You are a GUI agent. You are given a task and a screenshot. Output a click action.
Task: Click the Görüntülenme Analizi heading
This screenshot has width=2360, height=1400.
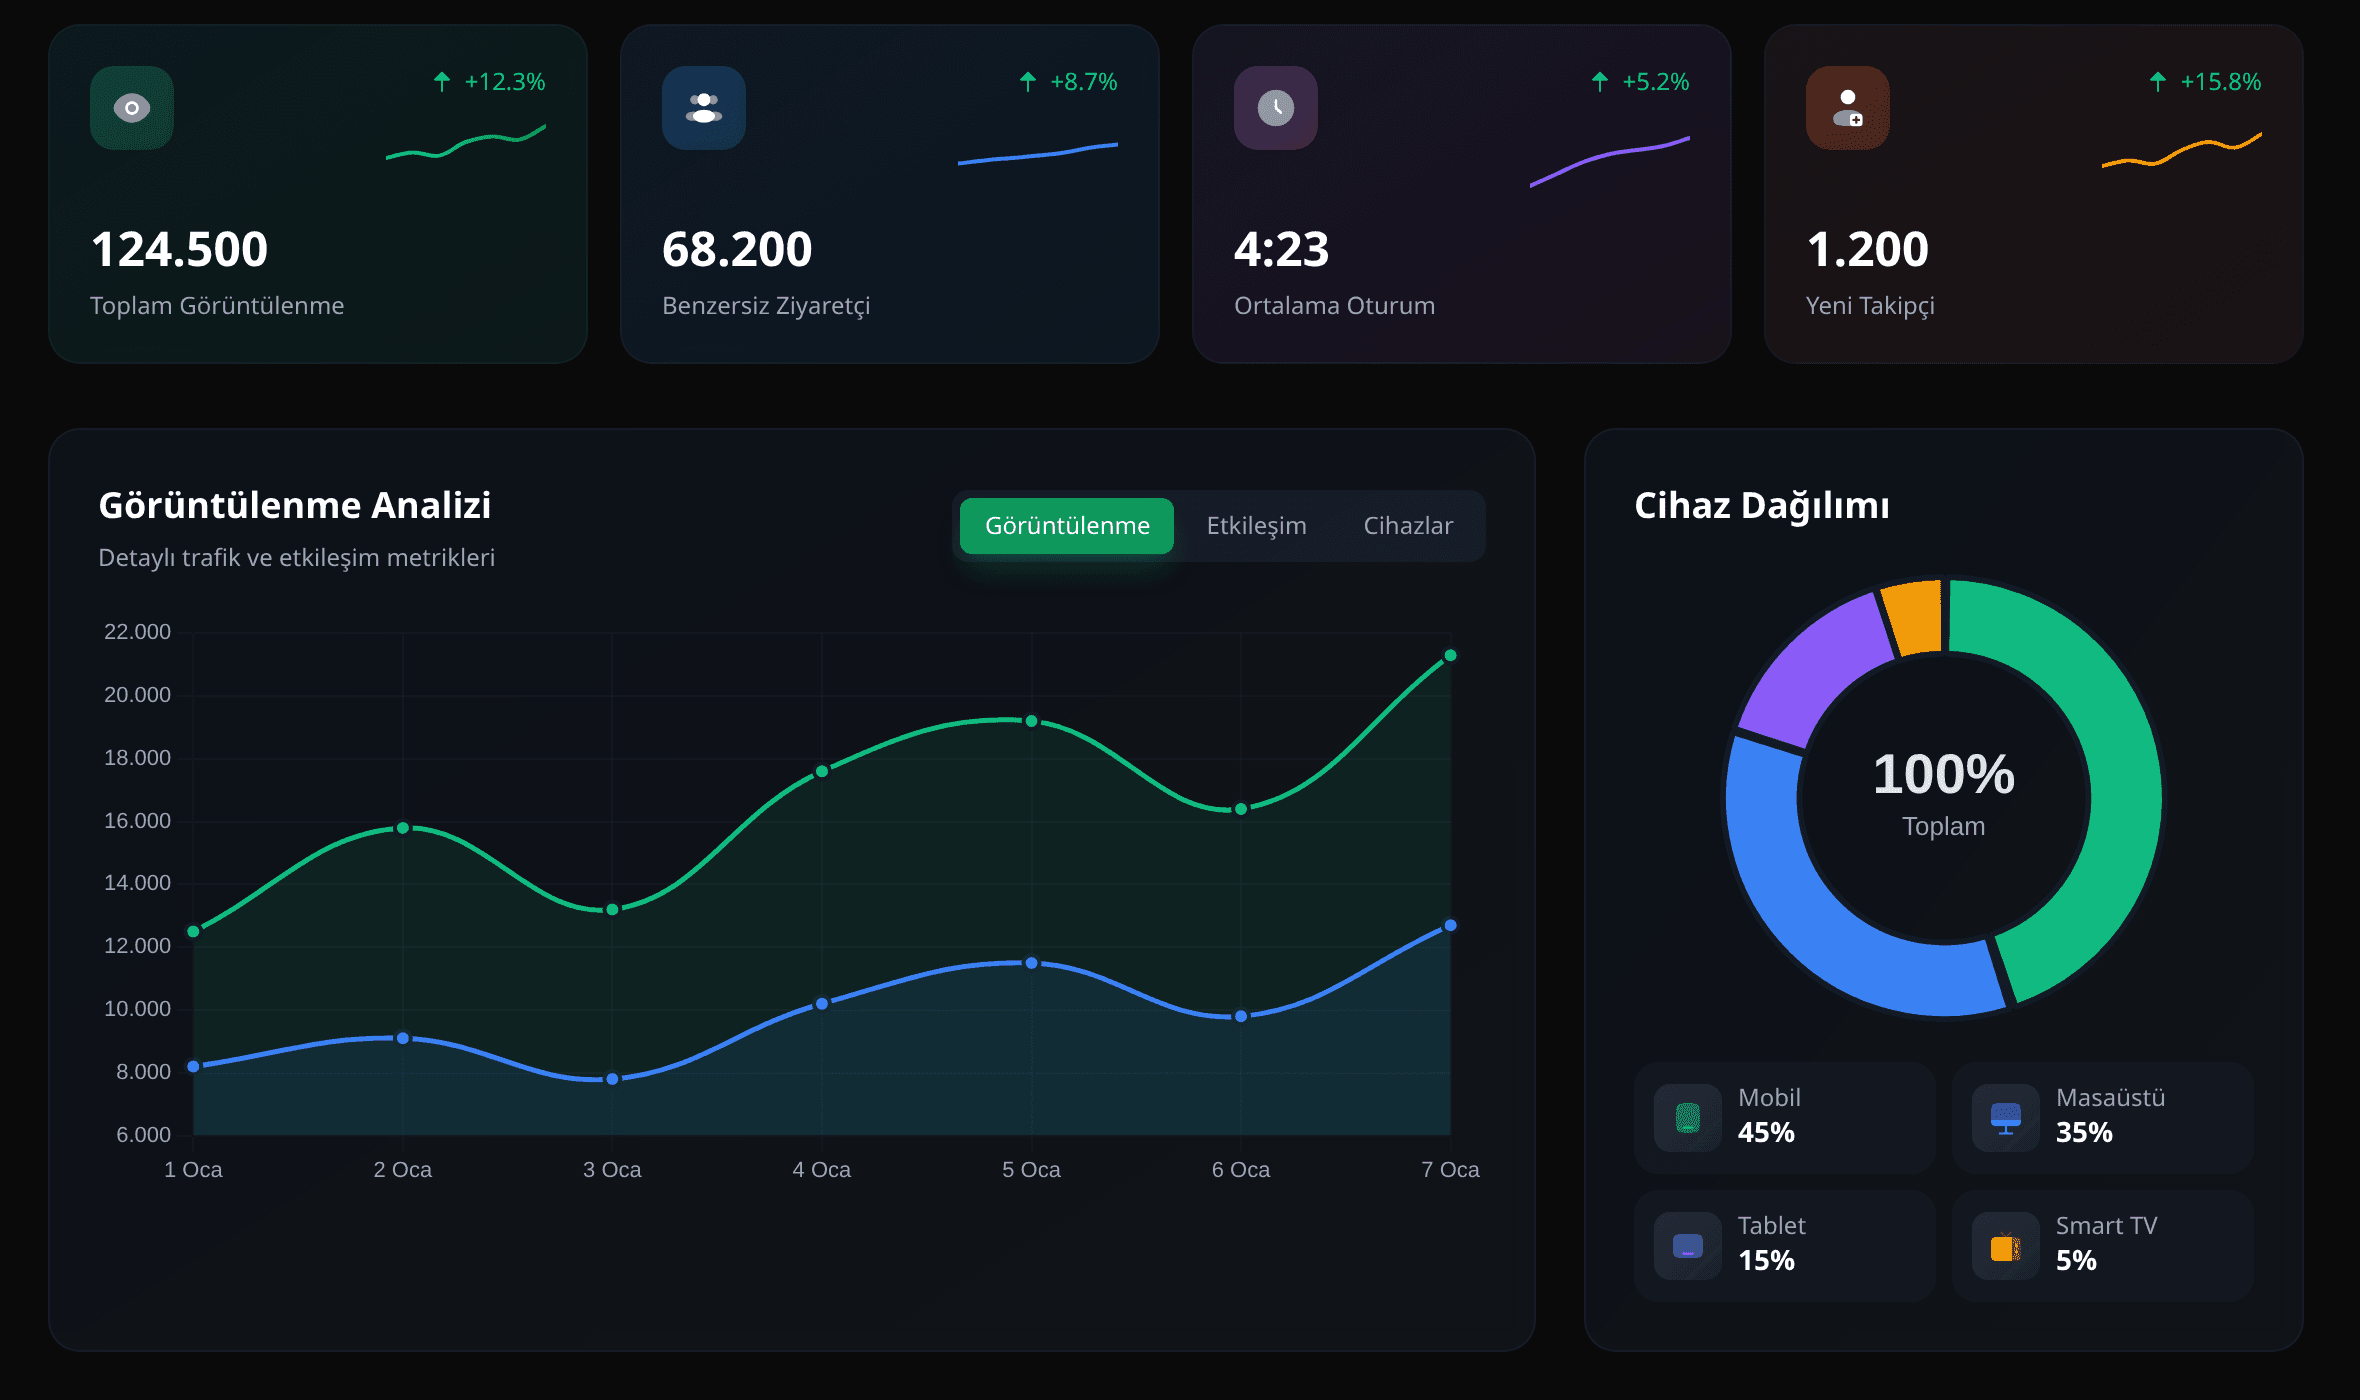295,506
